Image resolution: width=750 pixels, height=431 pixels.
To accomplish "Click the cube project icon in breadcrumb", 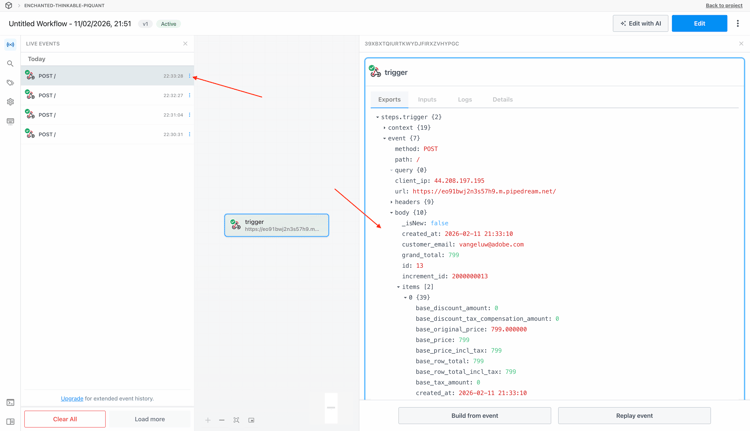I will coord(8,5).
